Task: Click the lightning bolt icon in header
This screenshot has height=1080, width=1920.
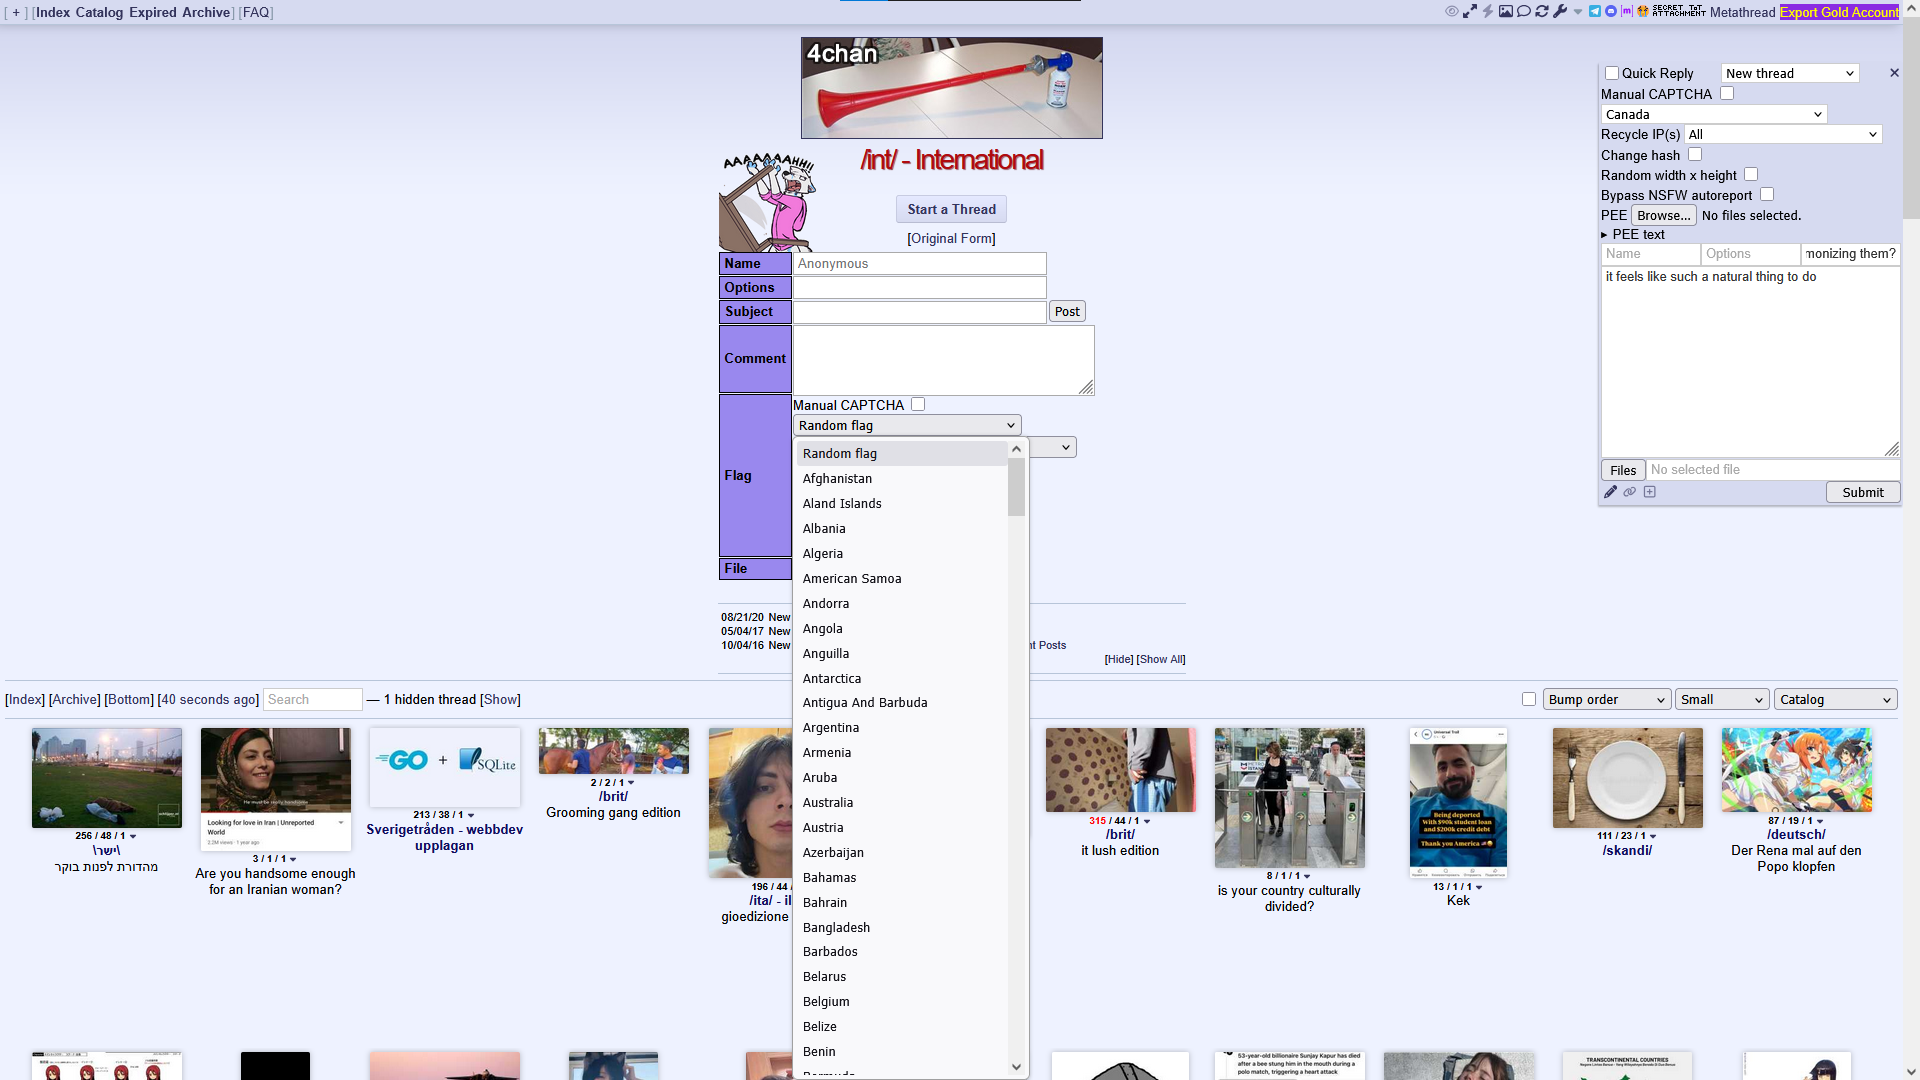Action: click(x=1488, y=12)
